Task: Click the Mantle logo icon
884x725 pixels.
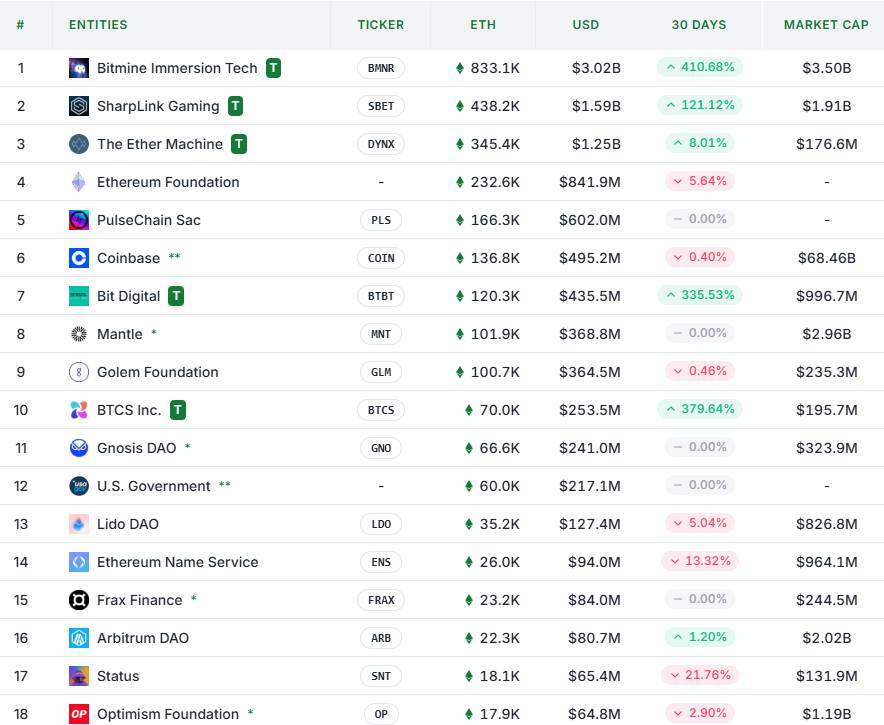Action: [x=79, y=334]
